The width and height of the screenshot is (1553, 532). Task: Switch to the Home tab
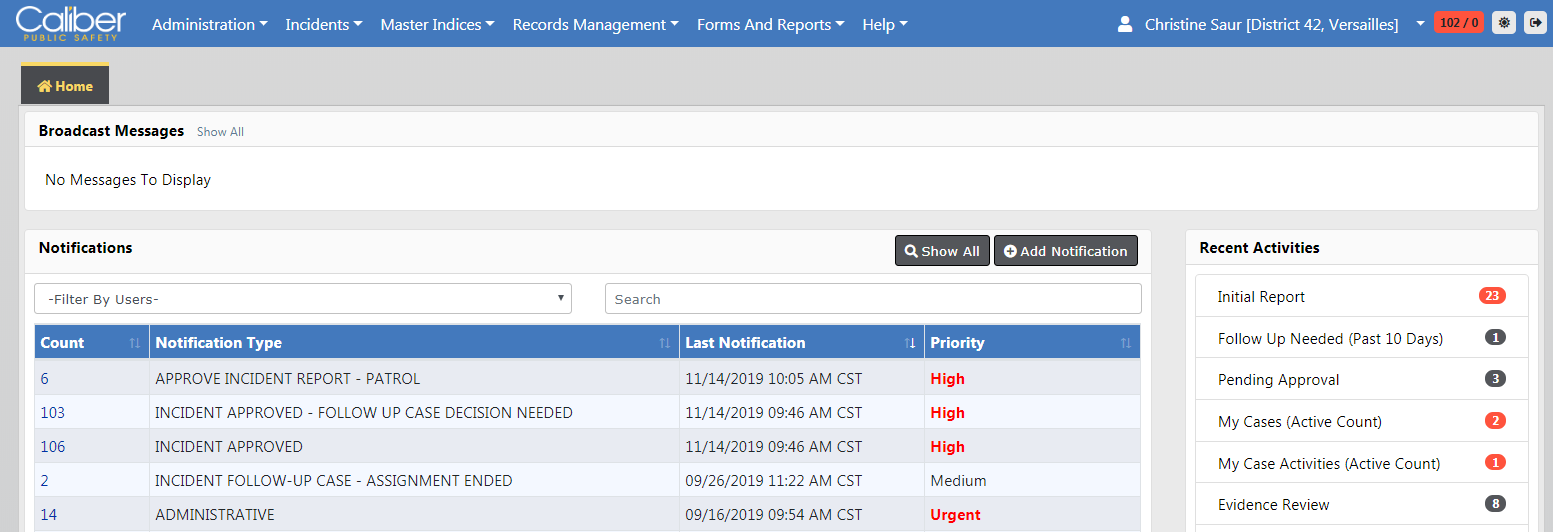pyautogui.click(x=65, y=86)
